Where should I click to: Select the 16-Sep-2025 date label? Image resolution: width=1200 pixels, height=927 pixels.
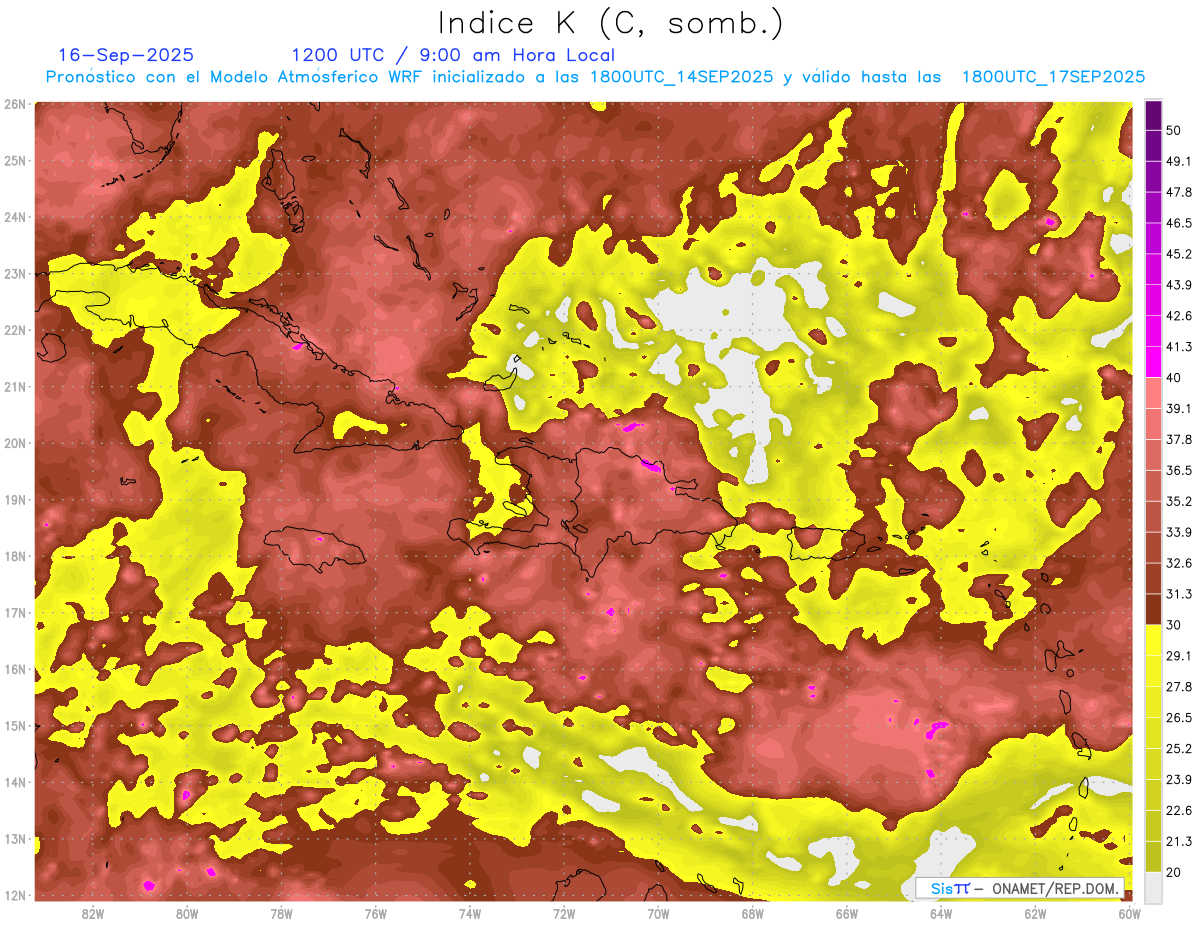126,55
